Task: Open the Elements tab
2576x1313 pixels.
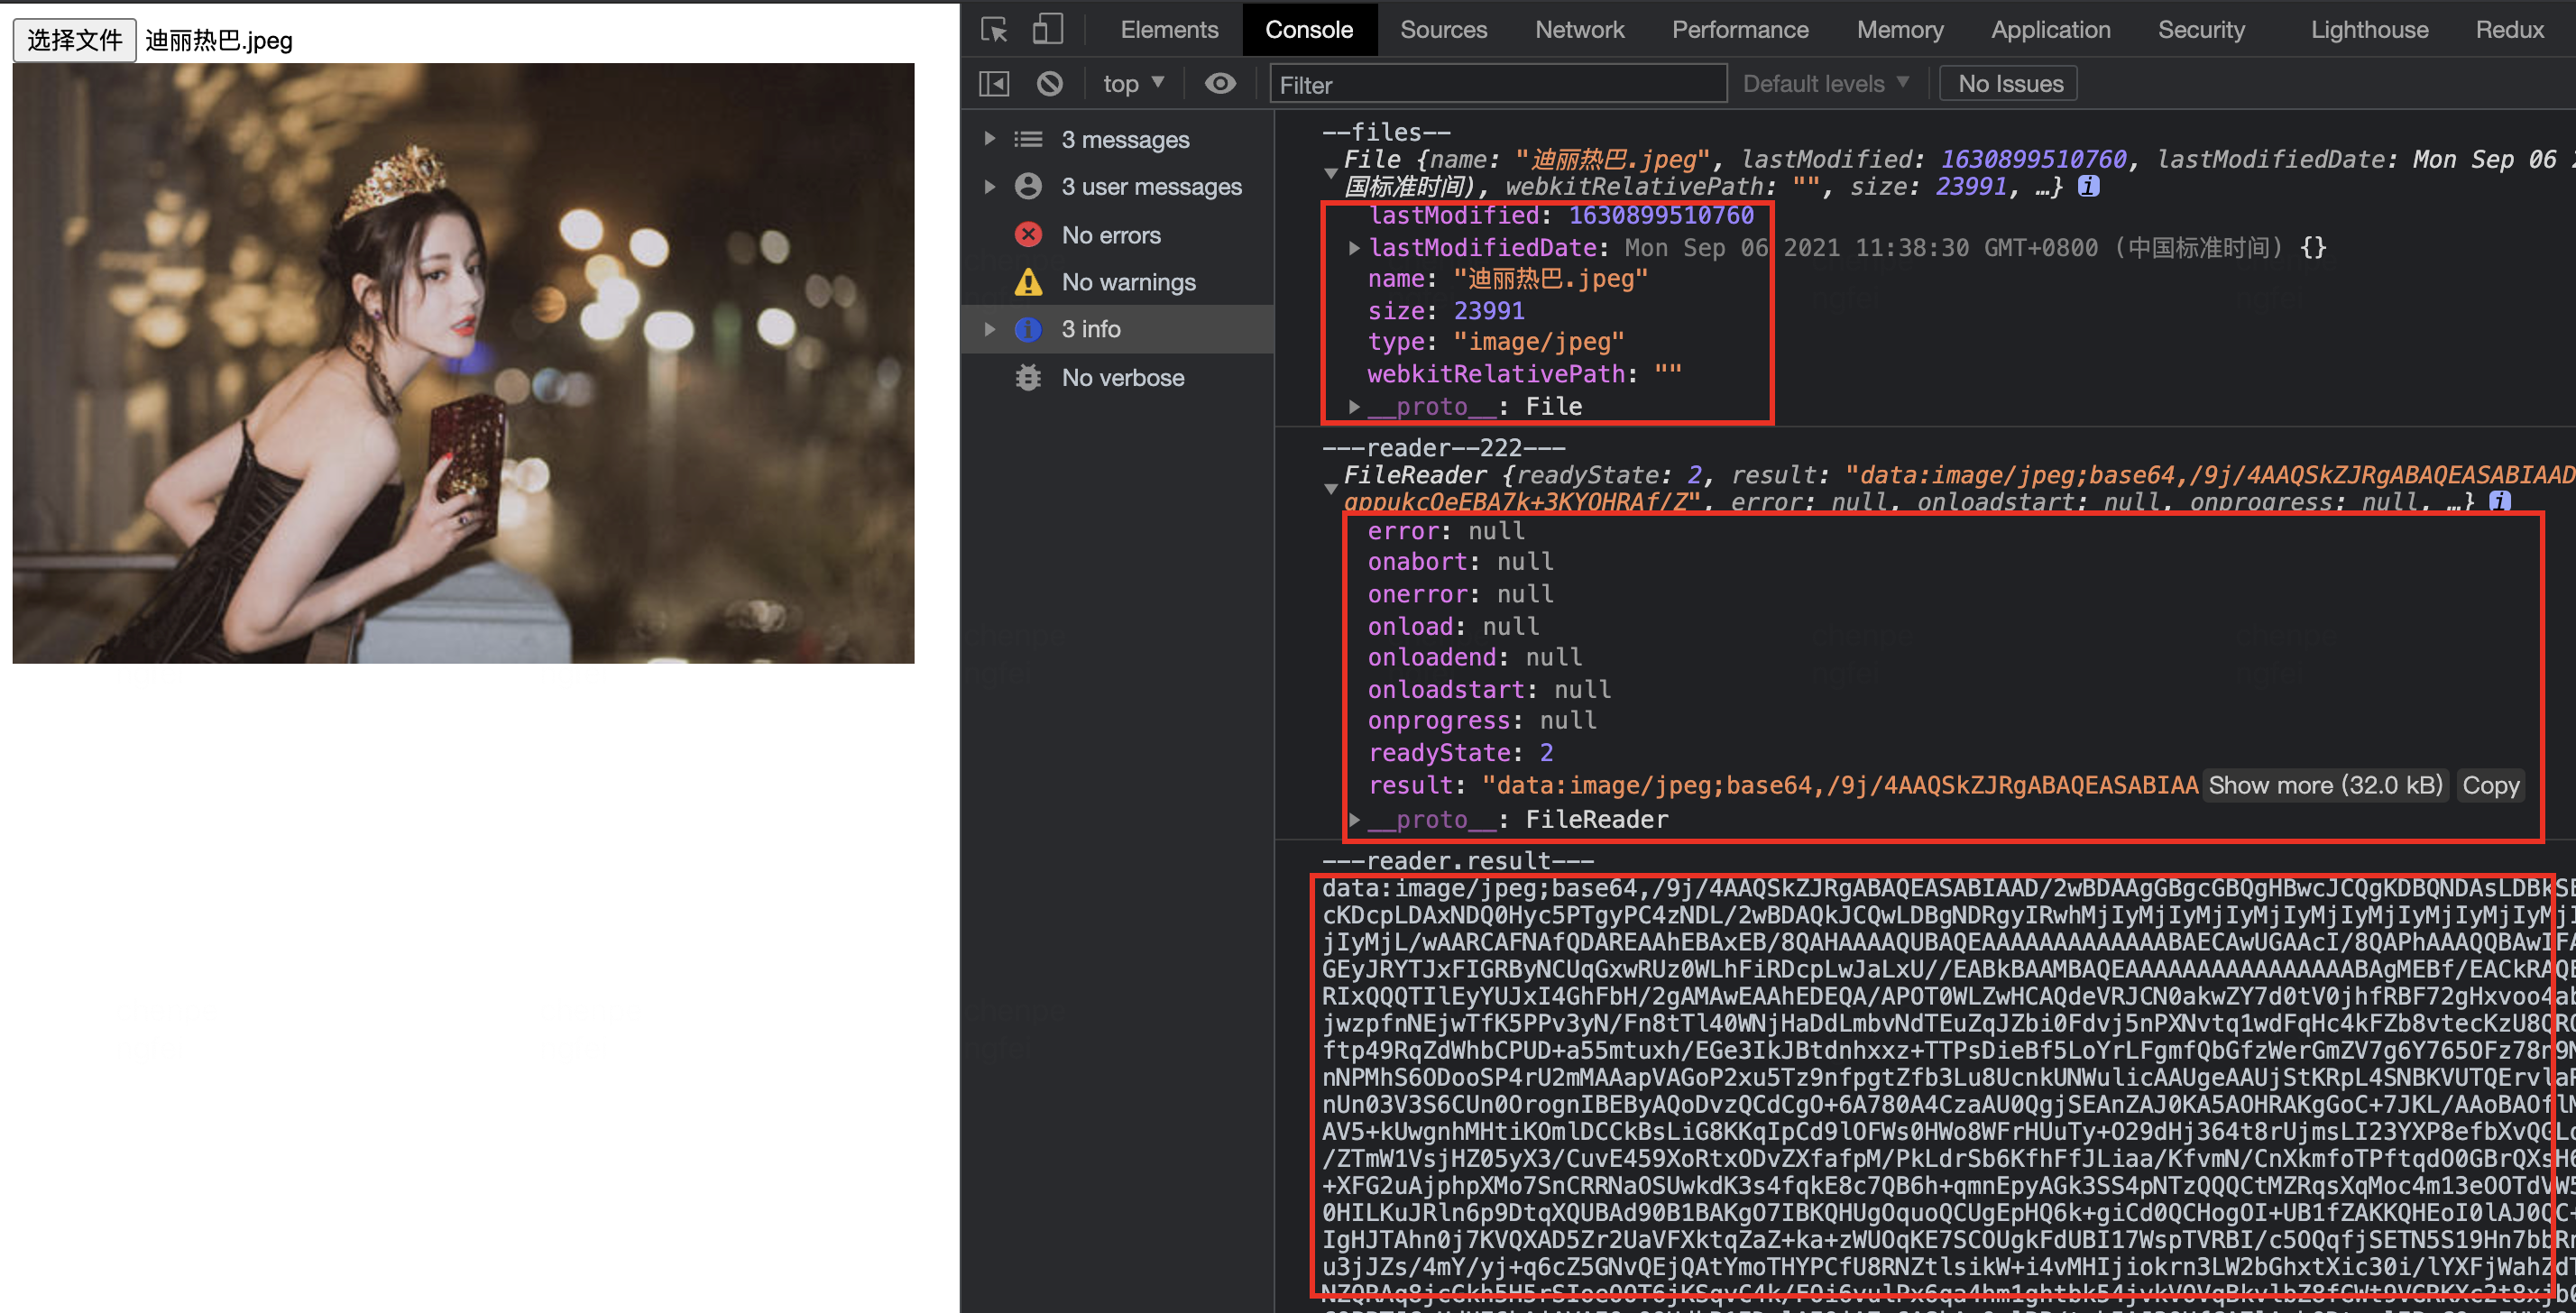Action: point(1169,29)
